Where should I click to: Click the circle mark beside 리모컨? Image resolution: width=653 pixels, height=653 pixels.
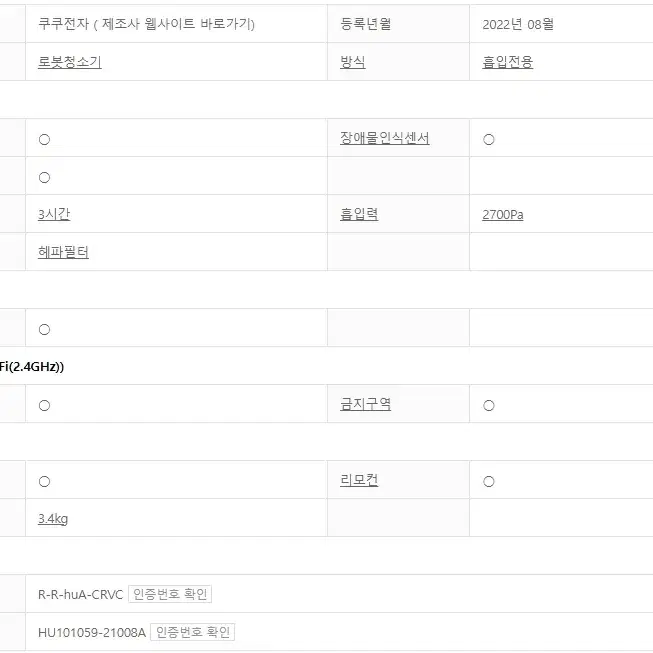tap(489, 482)
